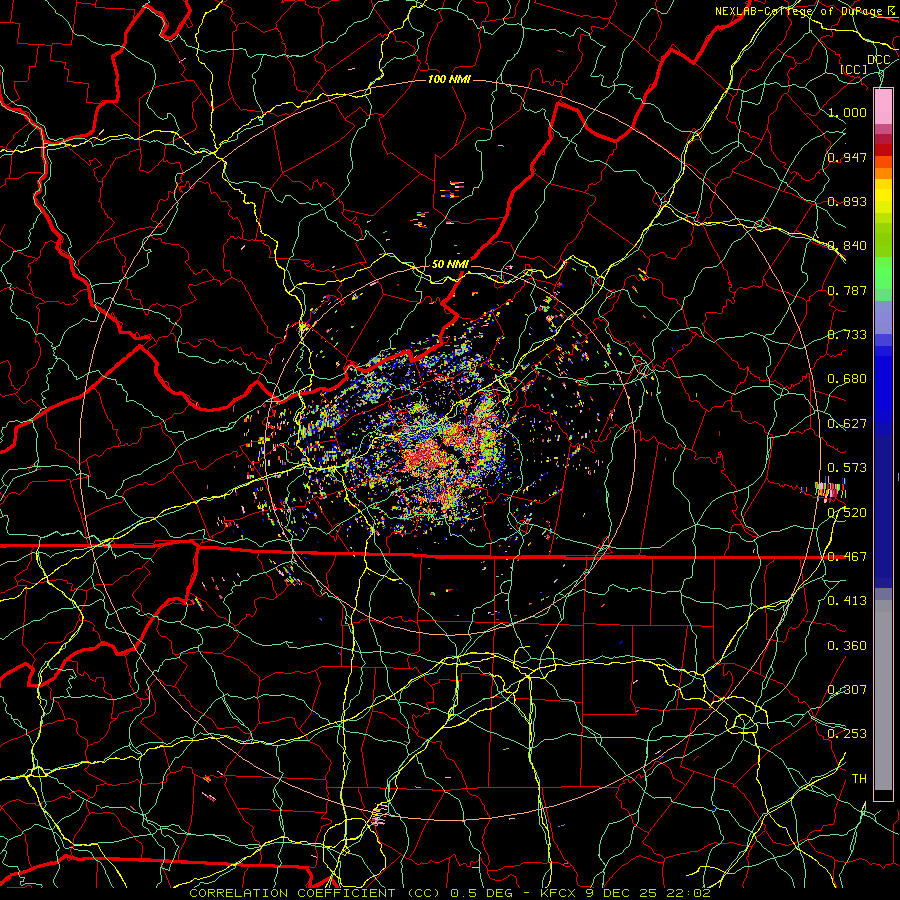
Task: Click the TH threshold label
Action: (859, 779)
